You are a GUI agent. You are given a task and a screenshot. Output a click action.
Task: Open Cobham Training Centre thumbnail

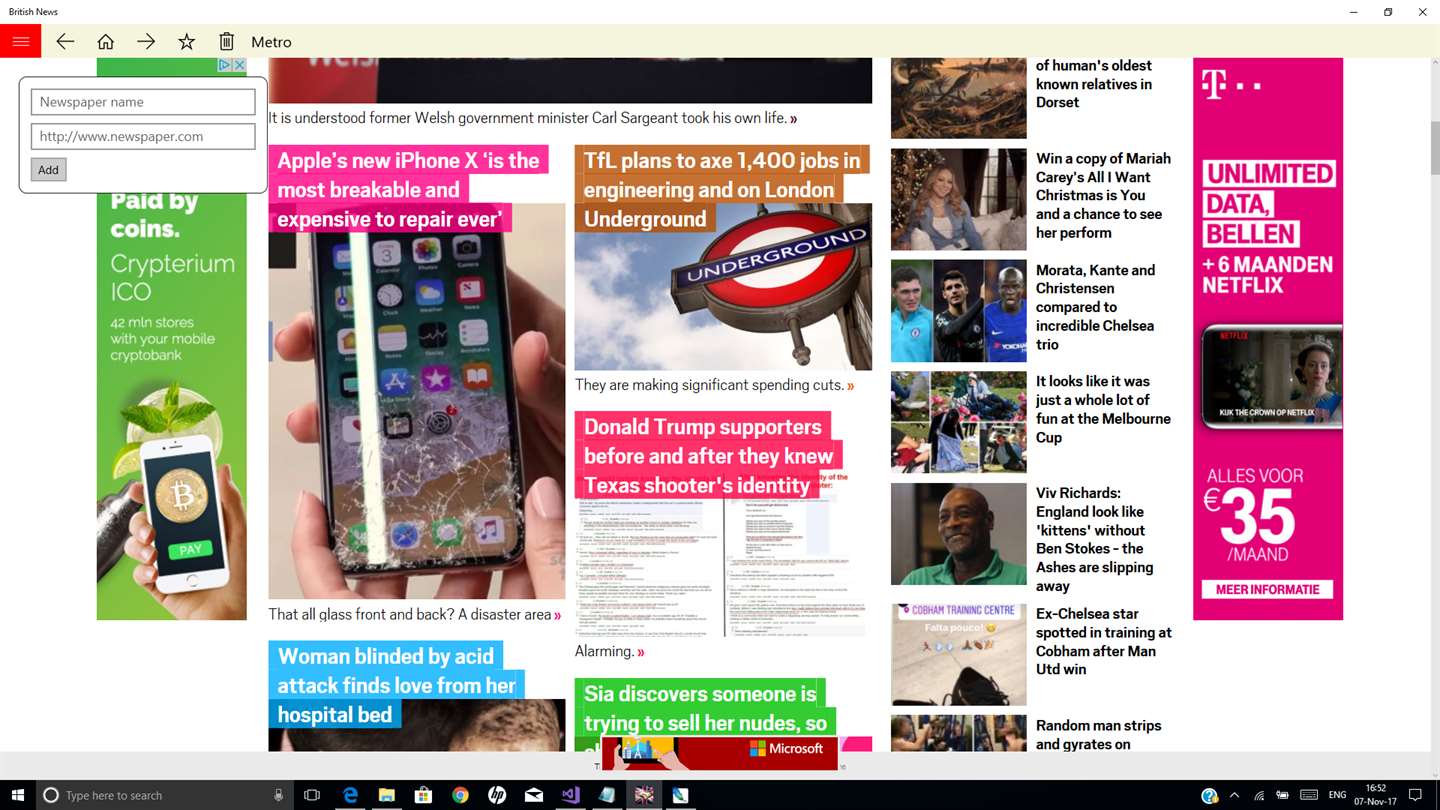[x=958, y=654]
